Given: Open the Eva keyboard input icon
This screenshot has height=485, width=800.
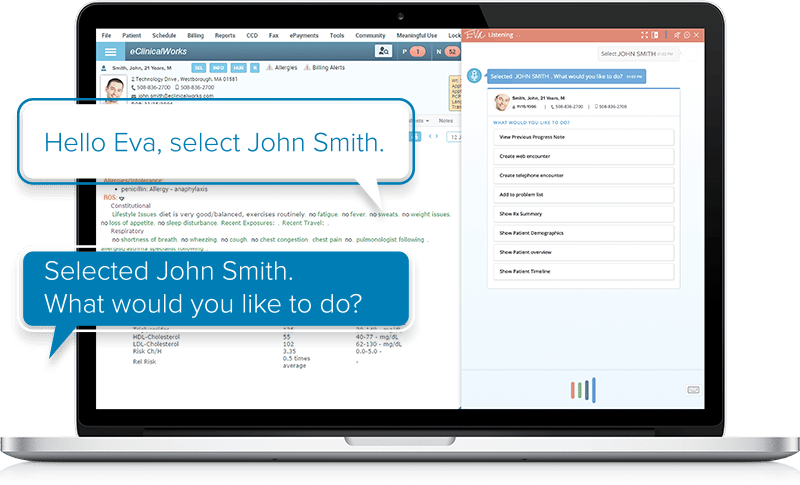Looking at the screenshot, I should (x=693, y=390).
